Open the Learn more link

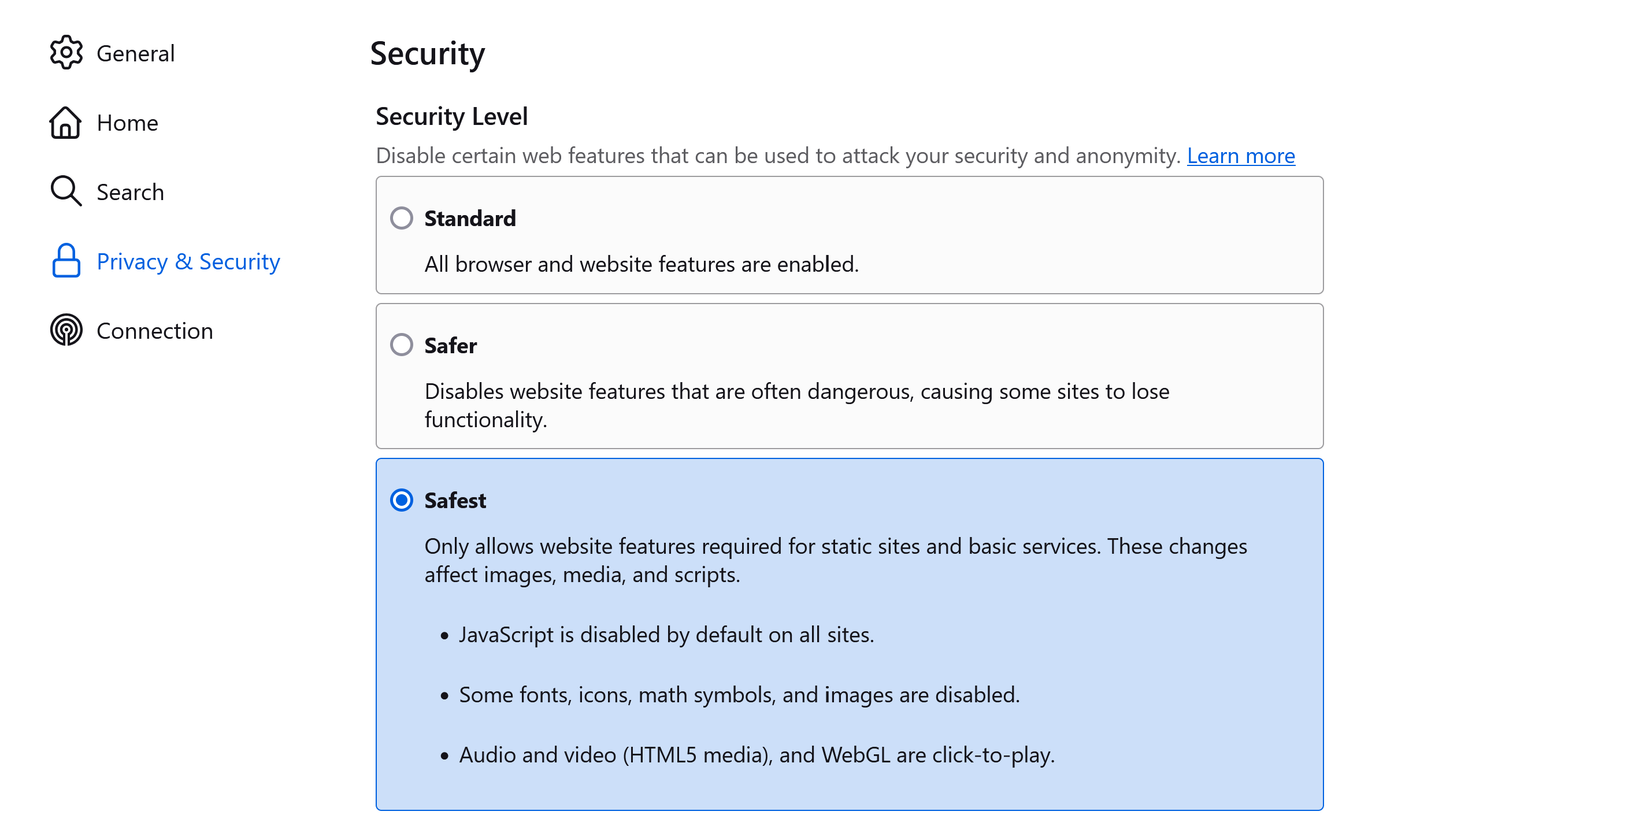[x=1240, y=156]
